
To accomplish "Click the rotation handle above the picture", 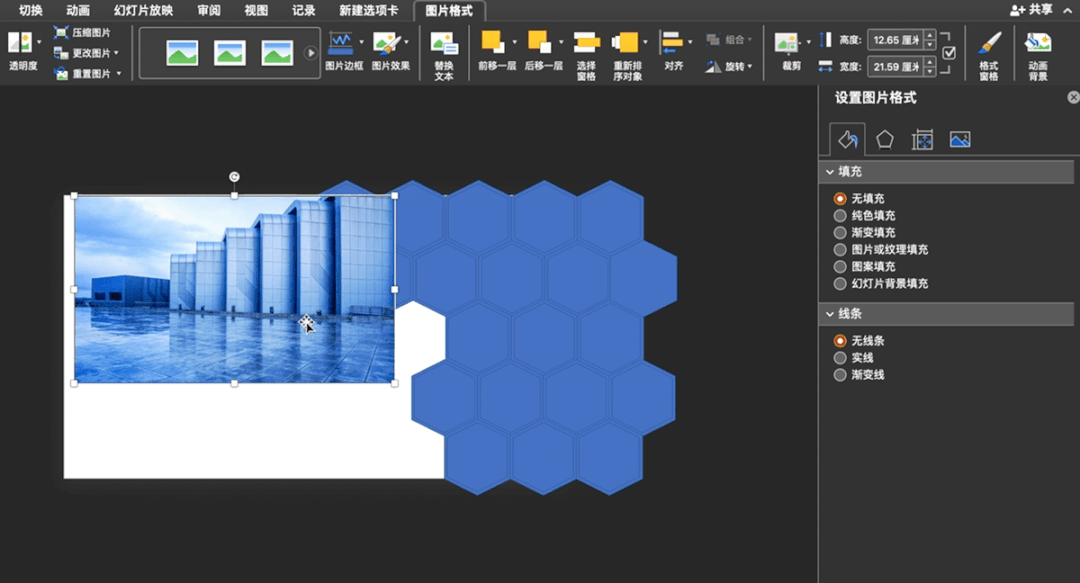I will coord(234,177).
